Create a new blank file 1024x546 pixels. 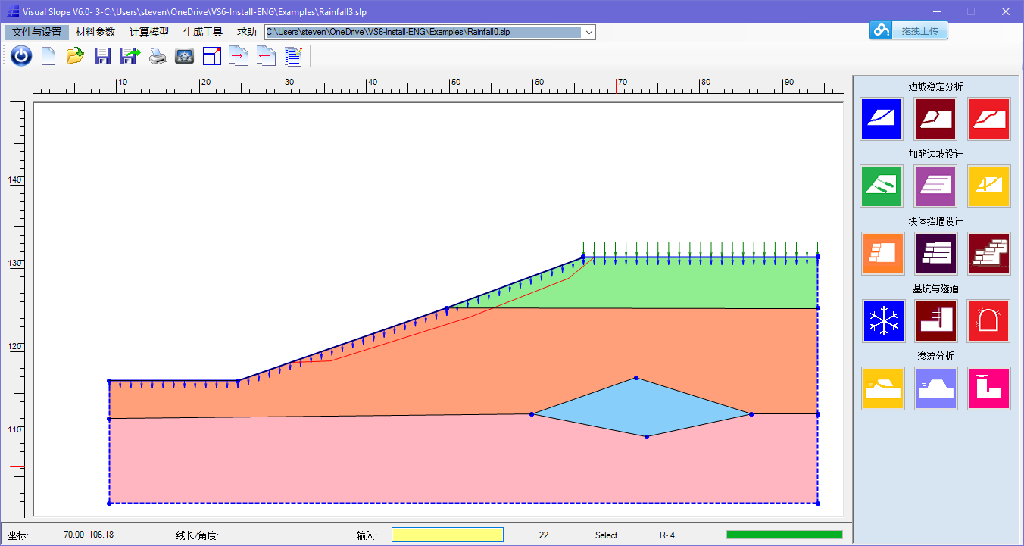pyautogui.click(x=48, y=56)
